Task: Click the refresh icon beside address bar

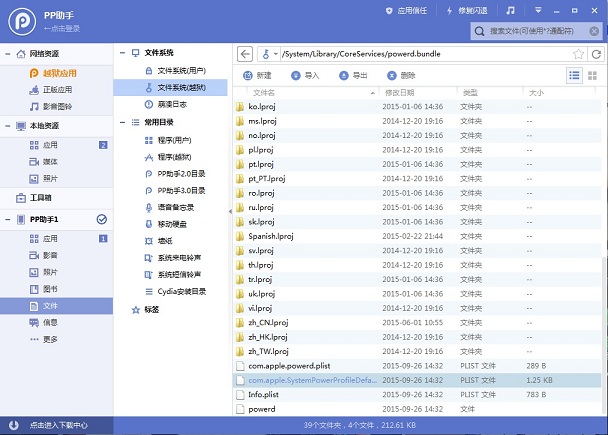Action: point(595,53)
